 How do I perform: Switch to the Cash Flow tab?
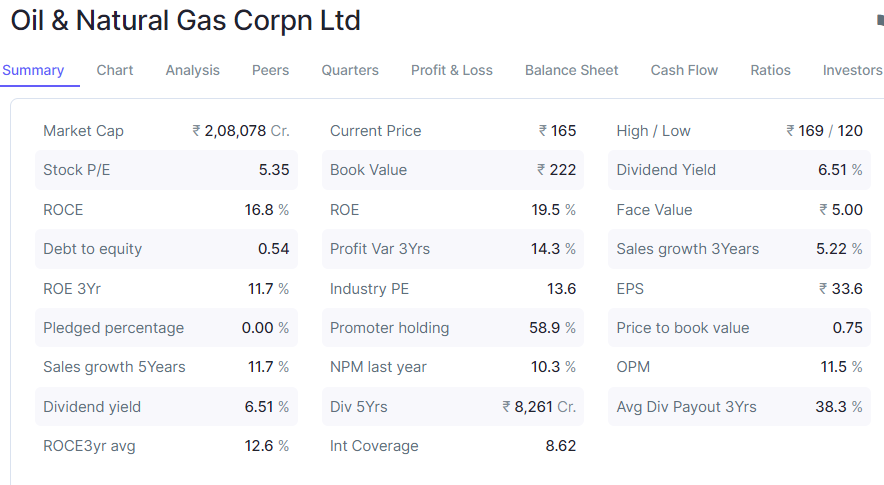click(684, 70)
